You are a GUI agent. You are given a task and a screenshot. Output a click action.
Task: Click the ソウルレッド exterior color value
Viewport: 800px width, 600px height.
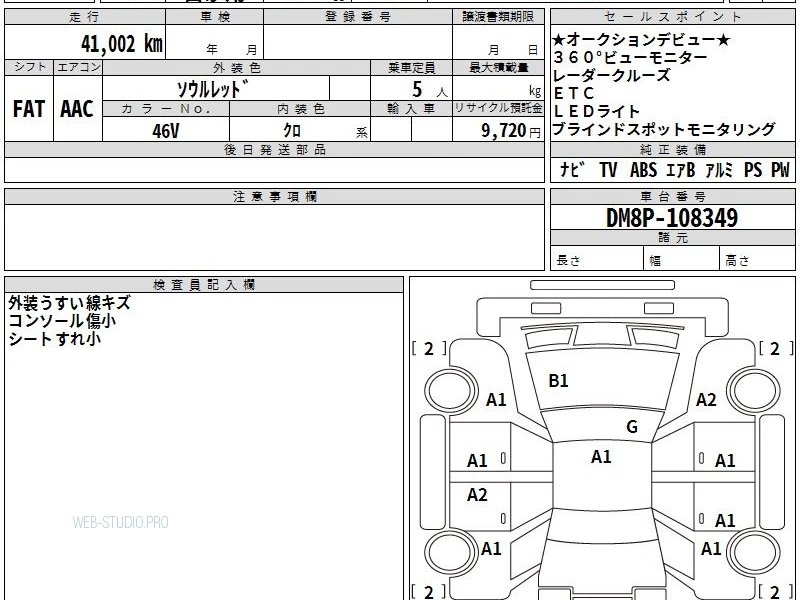(x=213, y=89)
